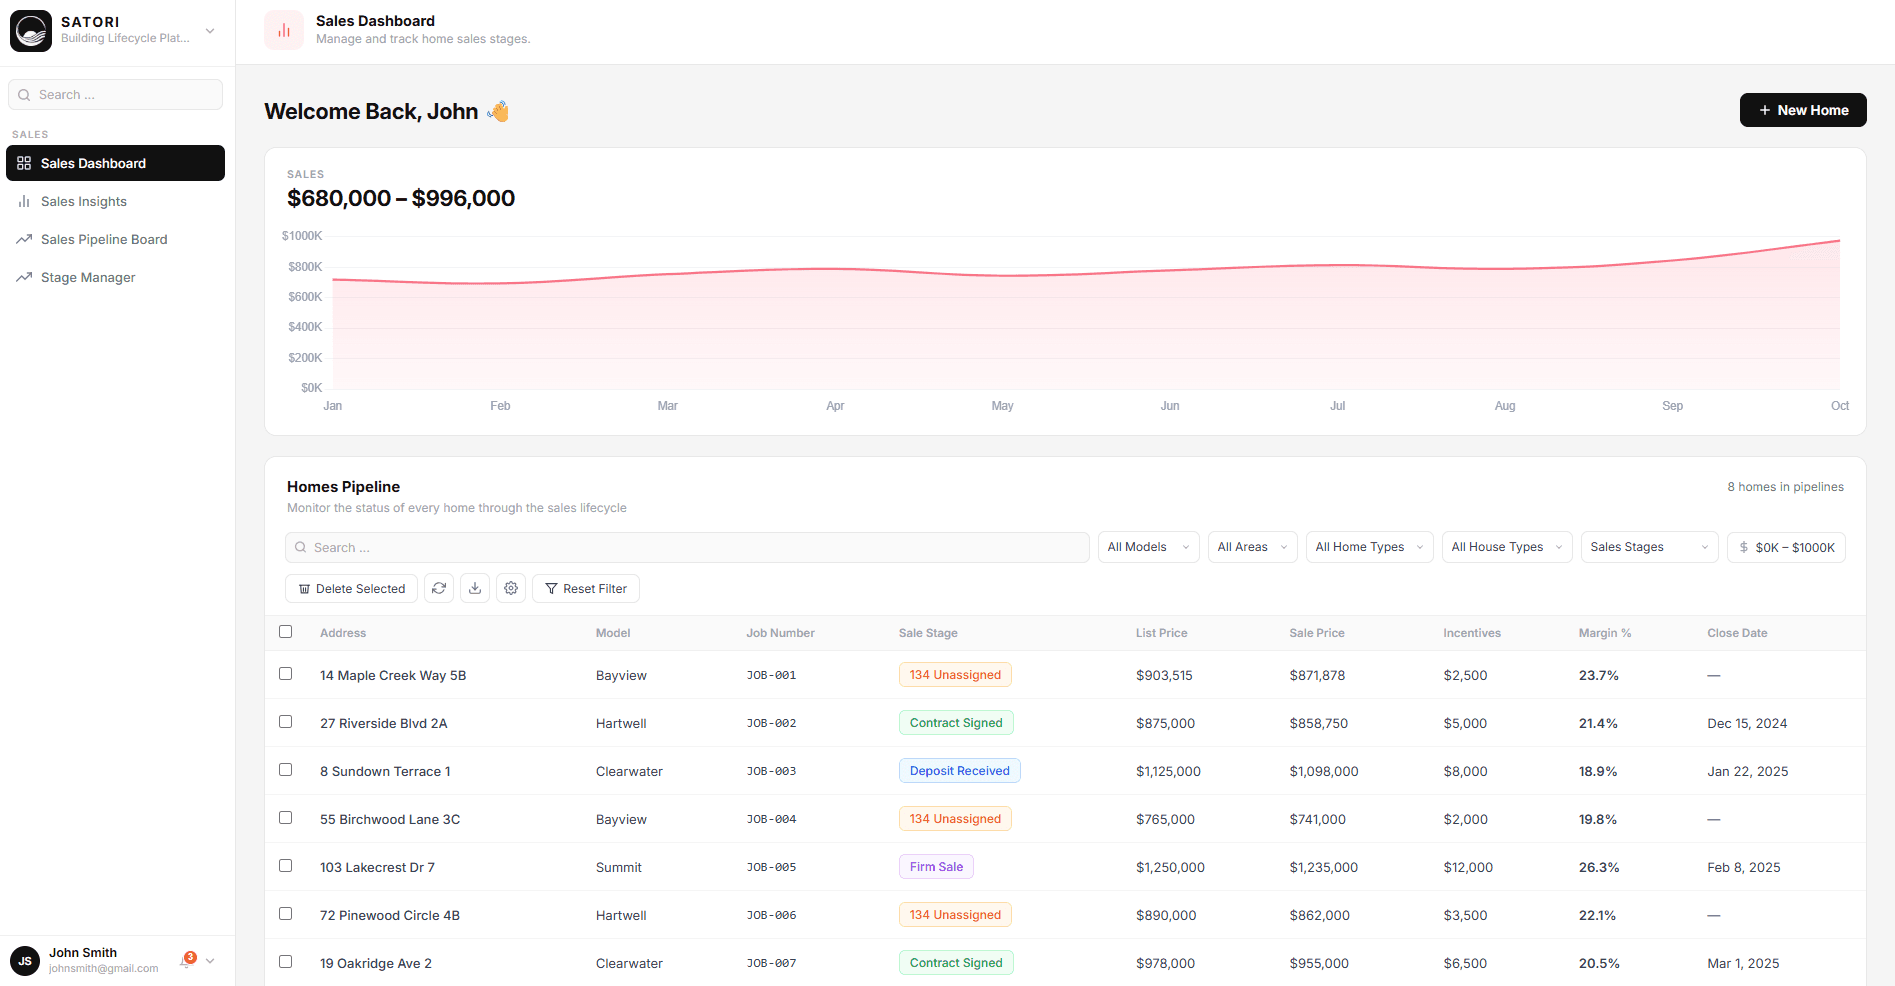Click the Sales Insights chart icon
Screen dimensions: 1895x986
(x=24, y=201)
